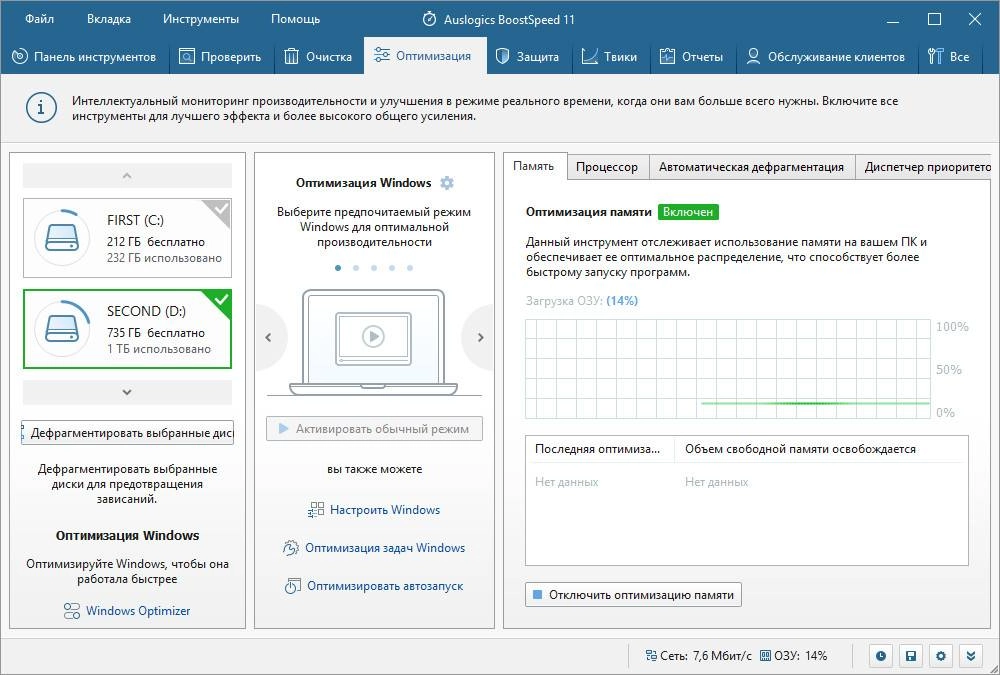Select the third carousel page dot
The height and width of the screenshot is (675, 1000).
pos(374,268)
